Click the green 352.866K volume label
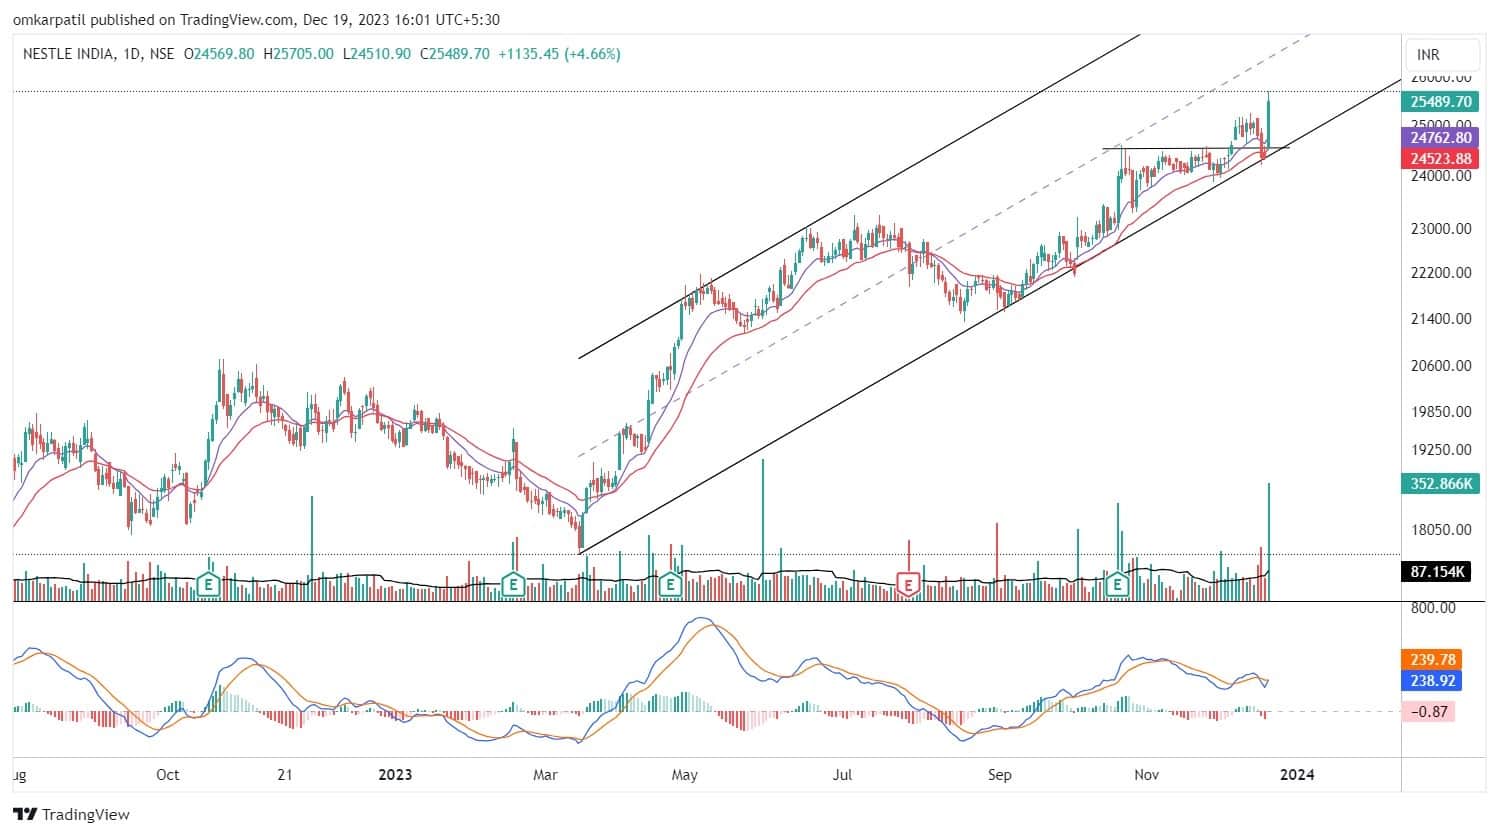 (x=1440, y=484)
